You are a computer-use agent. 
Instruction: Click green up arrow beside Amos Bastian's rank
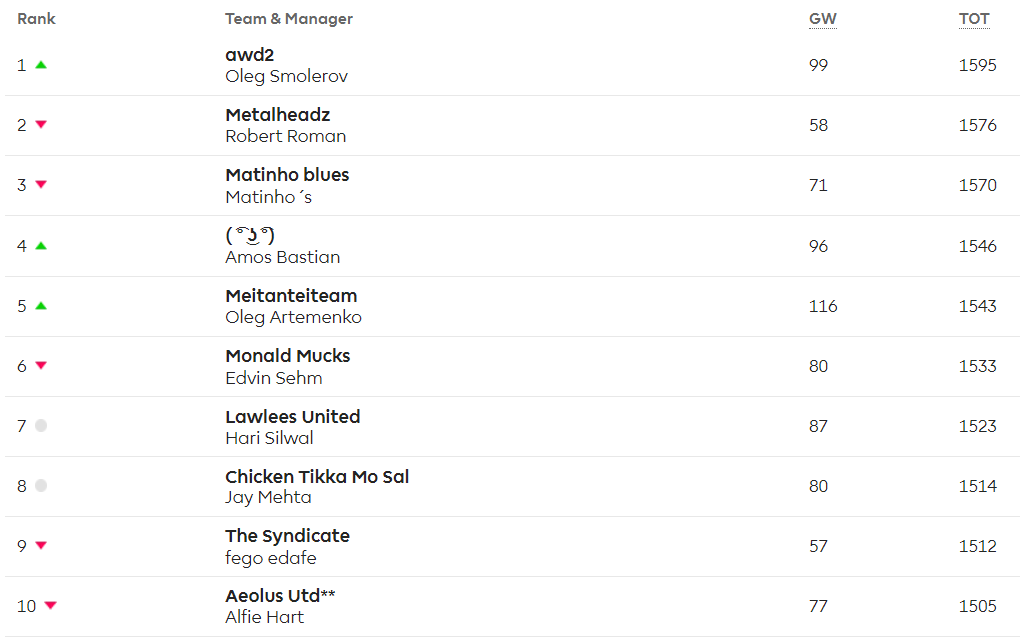point(41,246)
